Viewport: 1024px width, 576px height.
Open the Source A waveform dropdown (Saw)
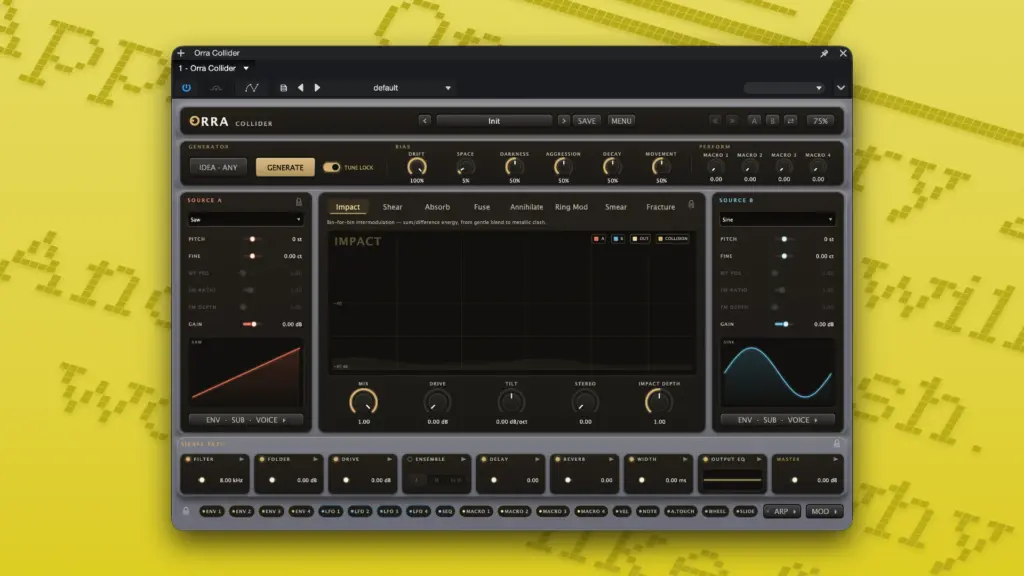click(246, 219)
